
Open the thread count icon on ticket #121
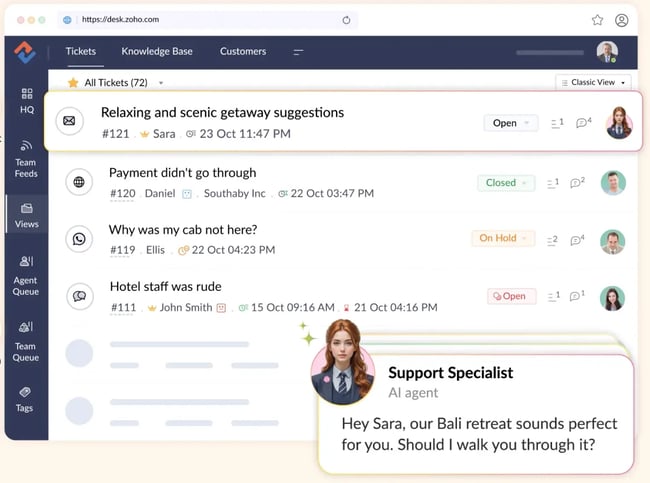pos(557,123)
